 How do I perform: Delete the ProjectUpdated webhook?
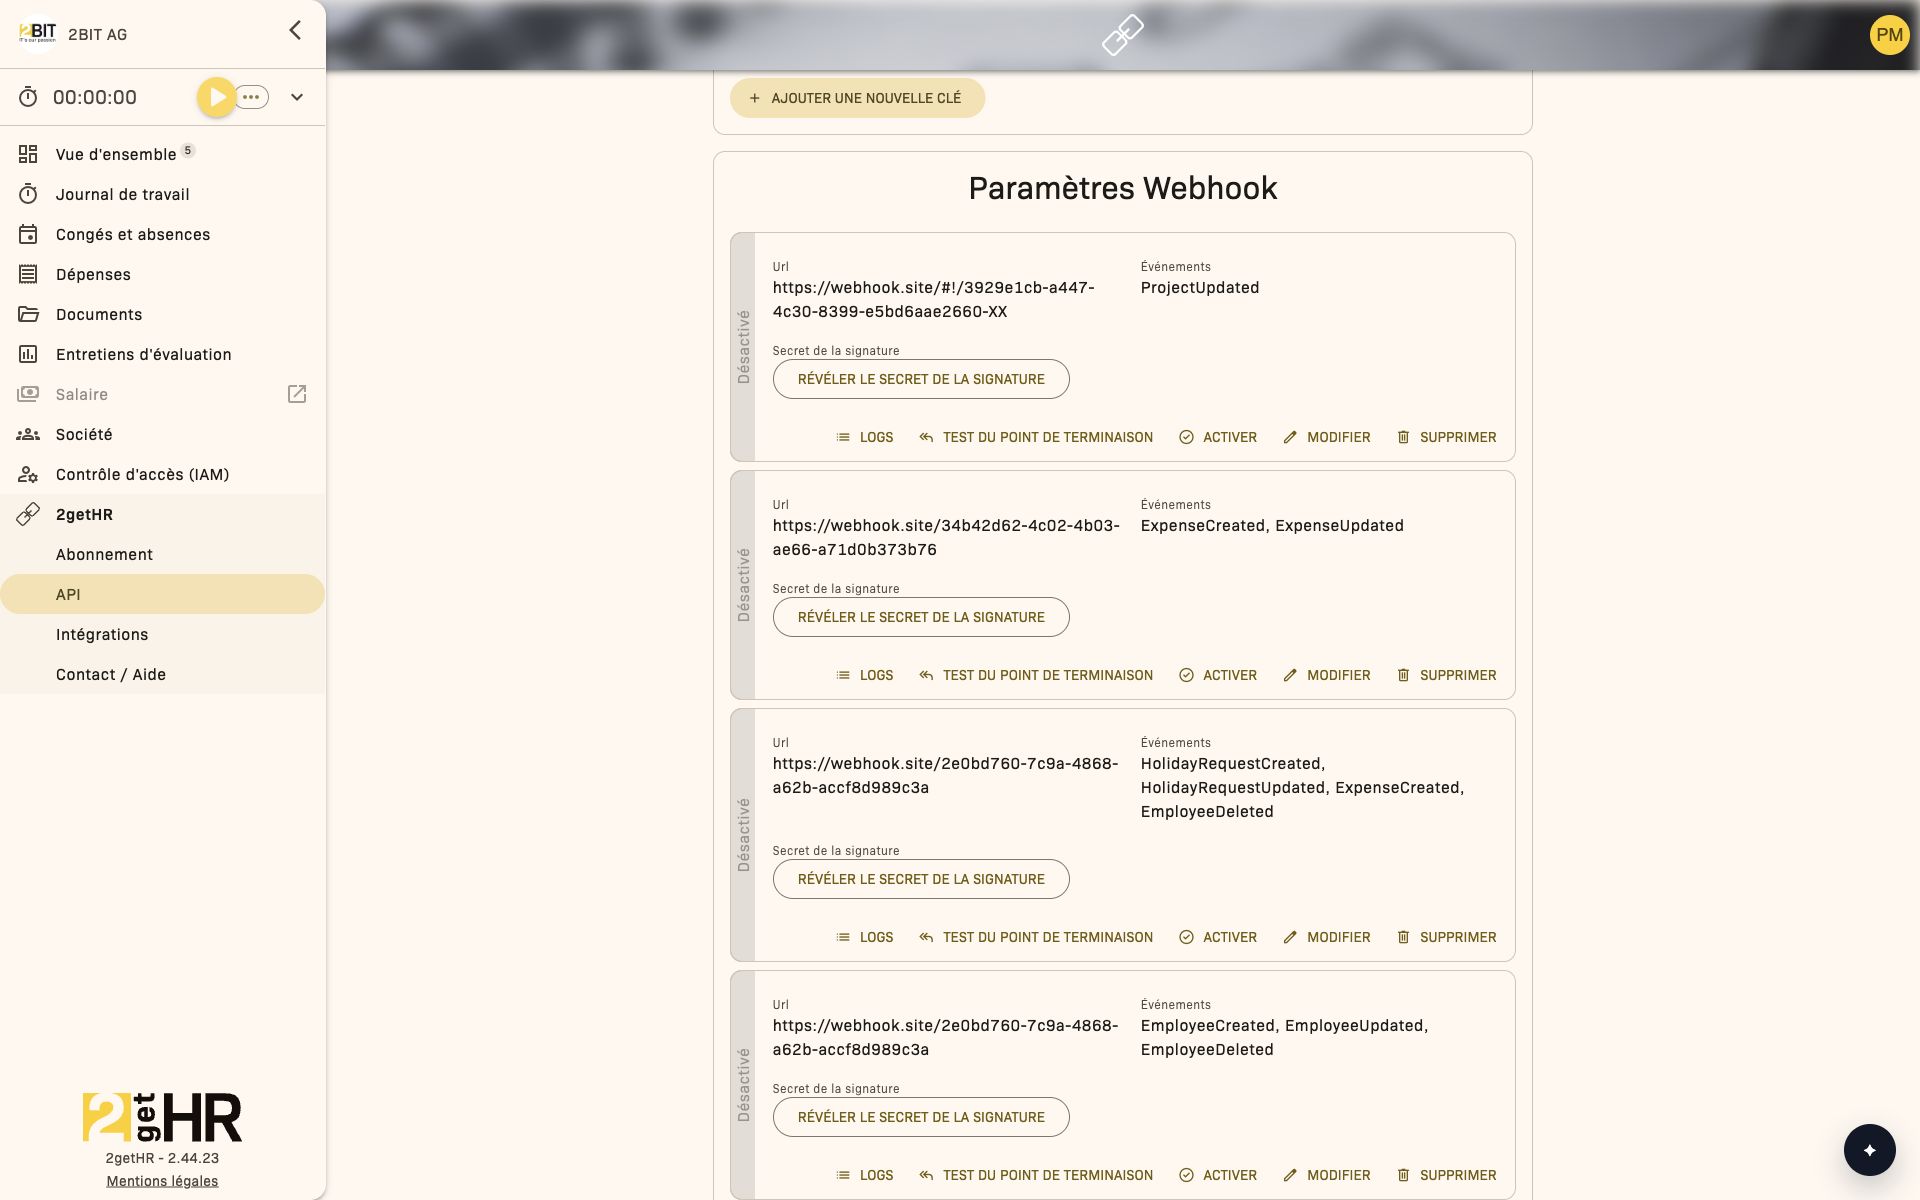coord(1446,437)
